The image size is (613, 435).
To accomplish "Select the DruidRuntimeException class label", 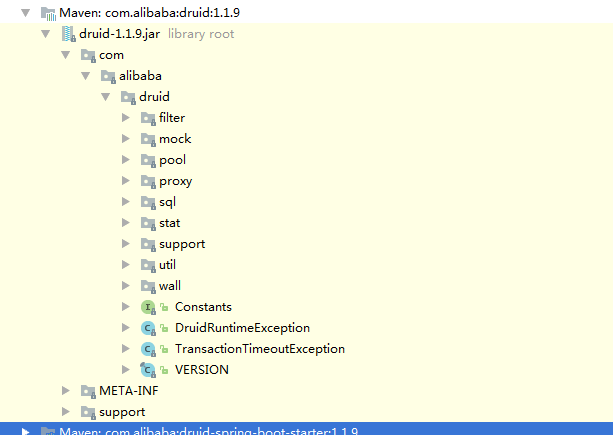I will tap(242, 328).
